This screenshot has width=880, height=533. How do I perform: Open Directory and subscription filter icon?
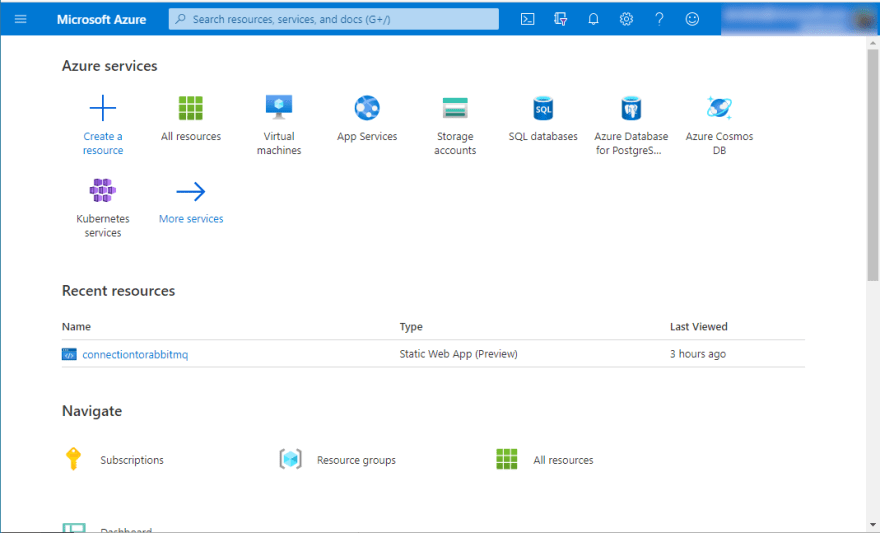point(560,19)
